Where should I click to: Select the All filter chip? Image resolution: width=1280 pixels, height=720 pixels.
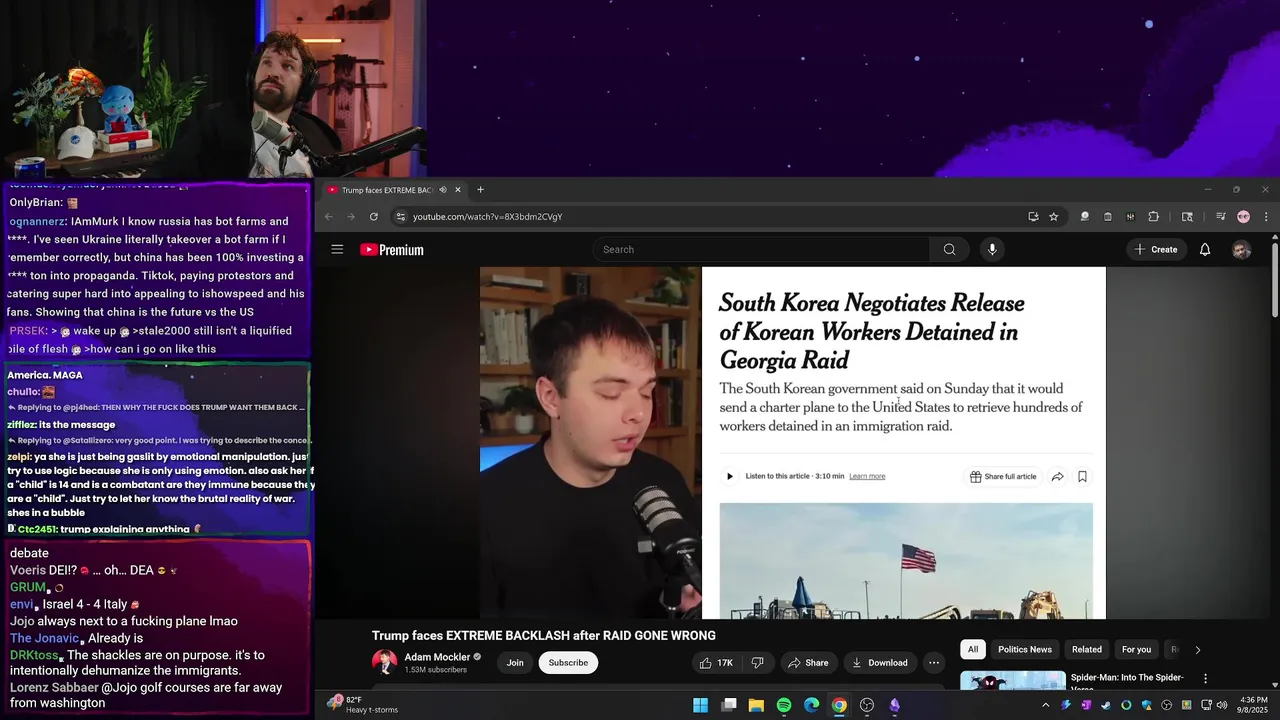tap(973, 649)
